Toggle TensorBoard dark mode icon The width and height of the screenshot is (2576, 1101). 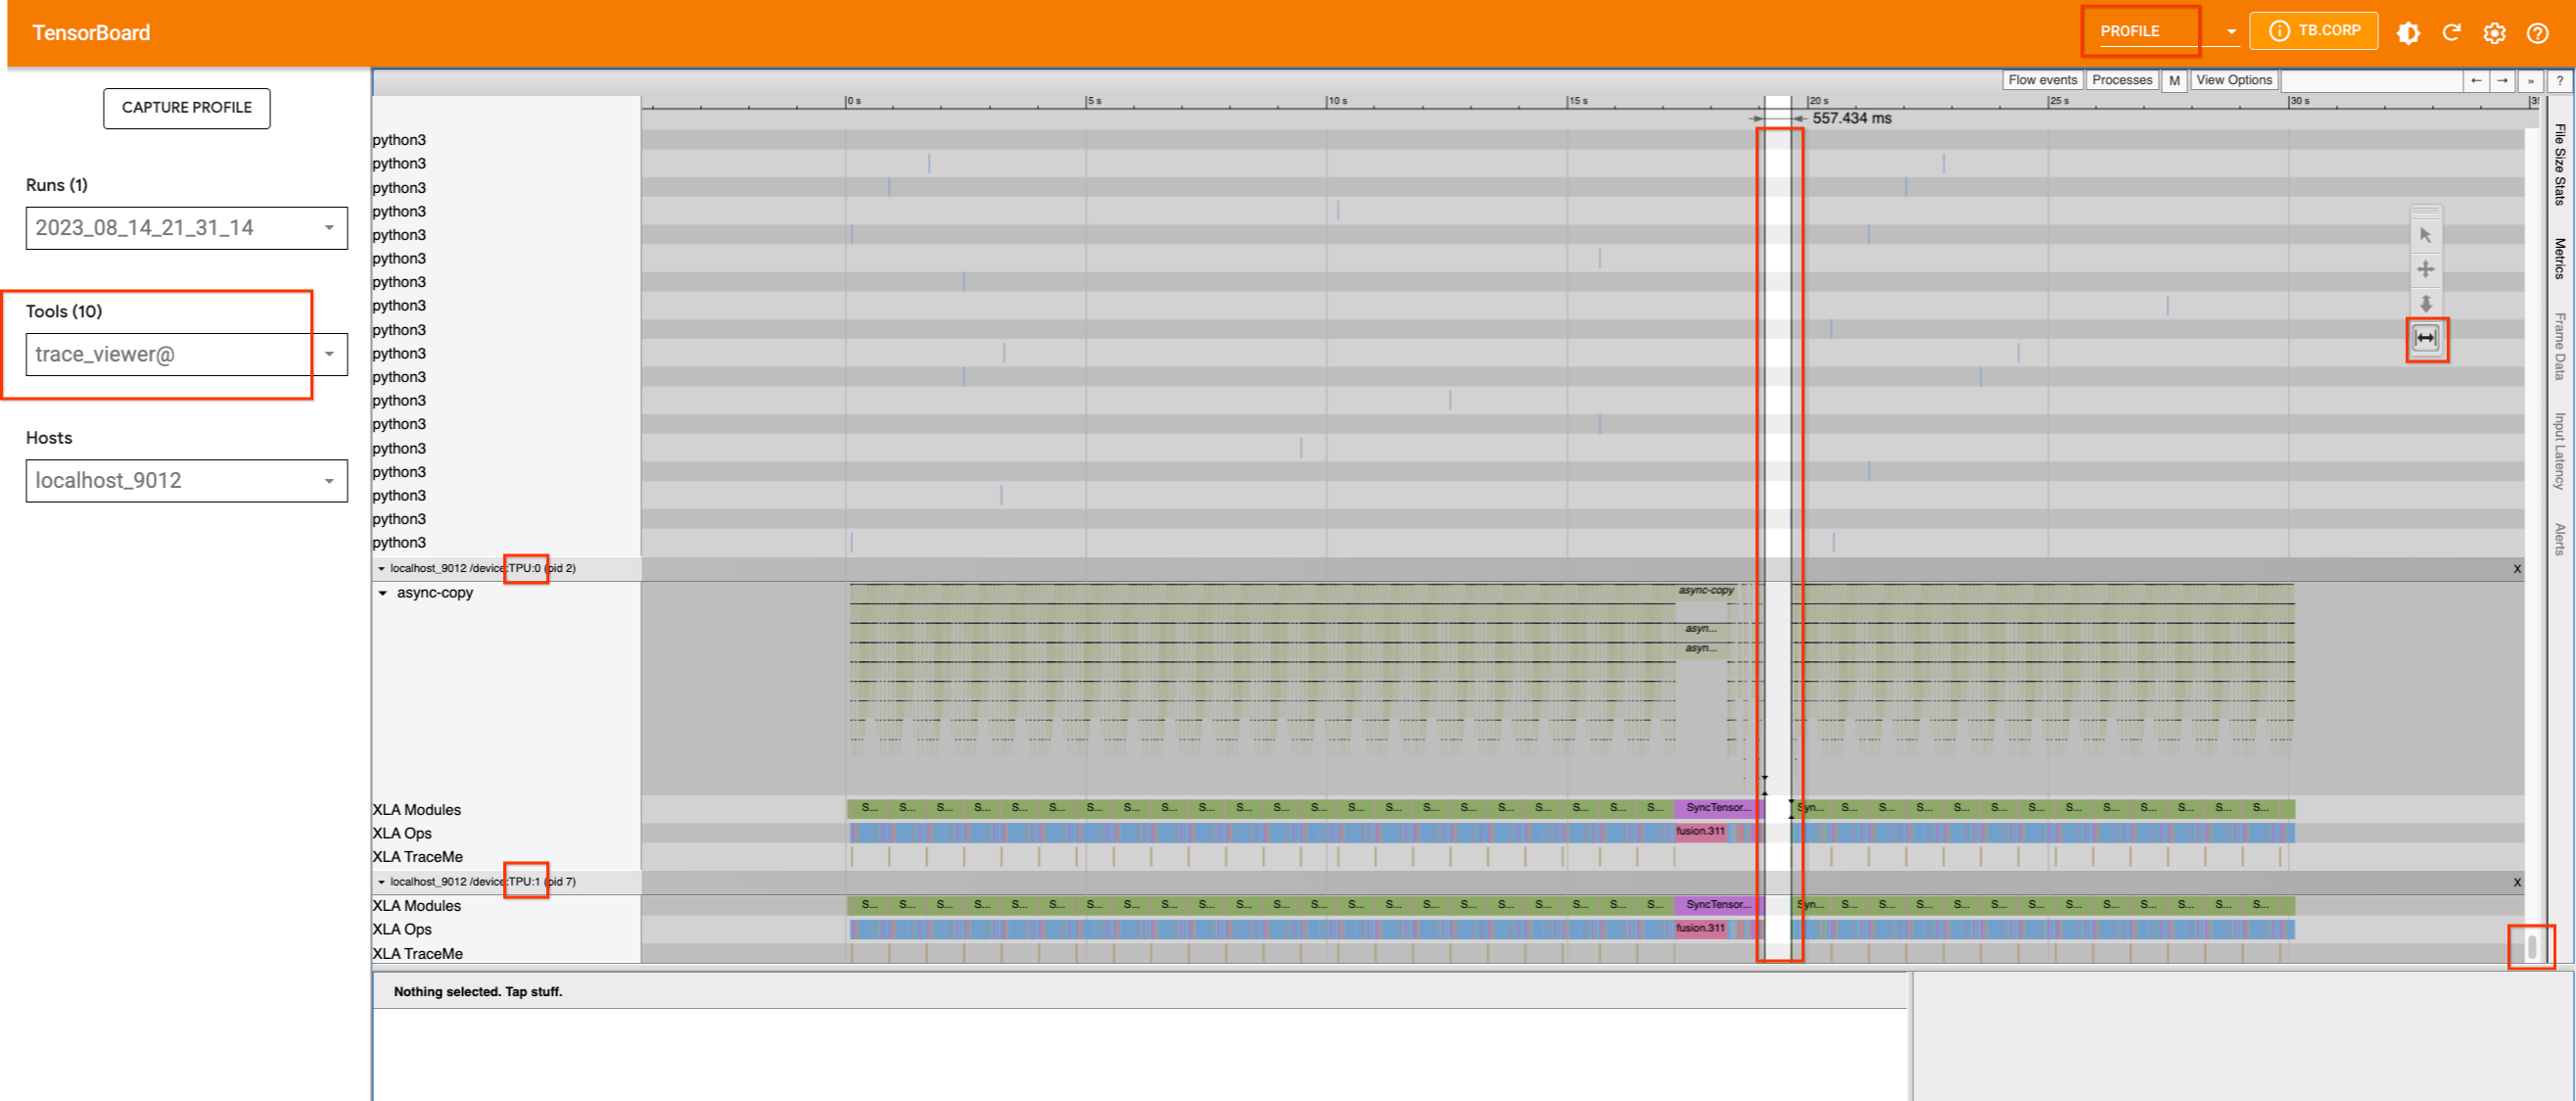2408,33
